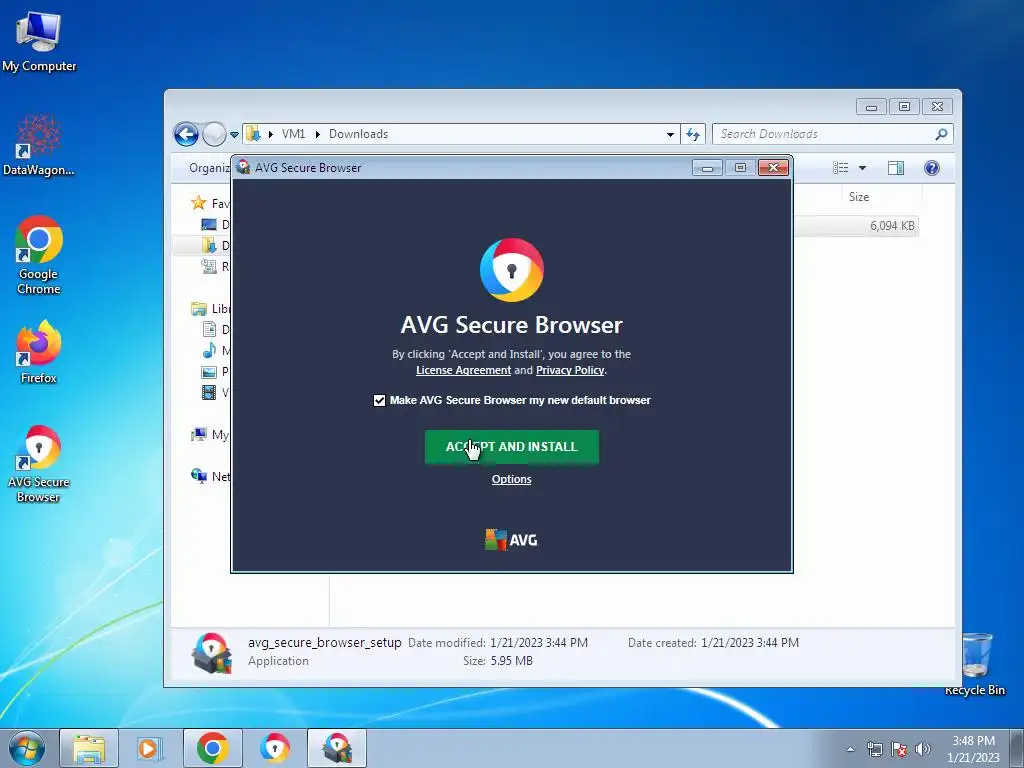Screen dimensions: 1024x768
Task: Open Chrome from the taskbar
Action: tap(212, 748)
